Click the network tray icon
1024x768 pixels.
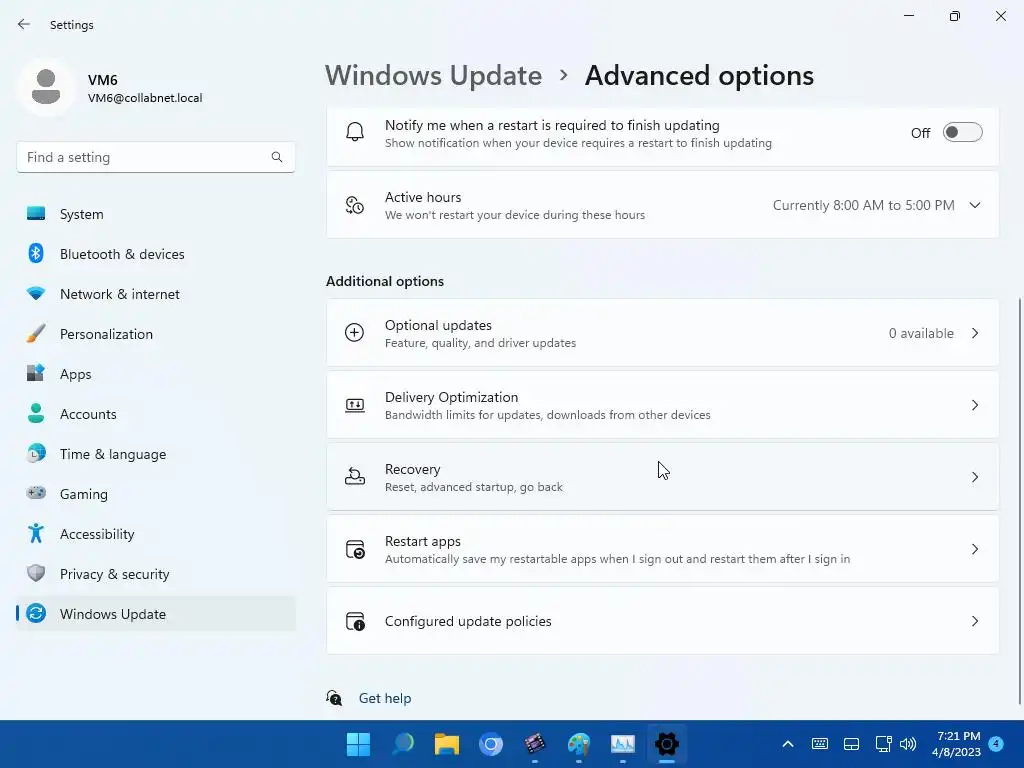(x=883, y=744)
